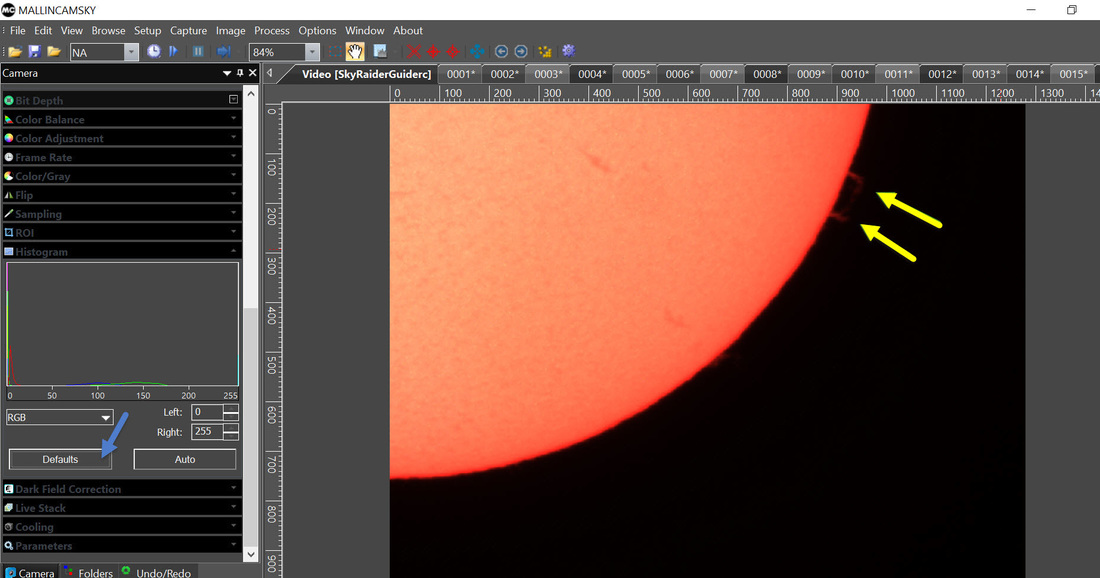Expand the Parameters section
Viewport: 1100px width, 578px height.
coord(122,546)
